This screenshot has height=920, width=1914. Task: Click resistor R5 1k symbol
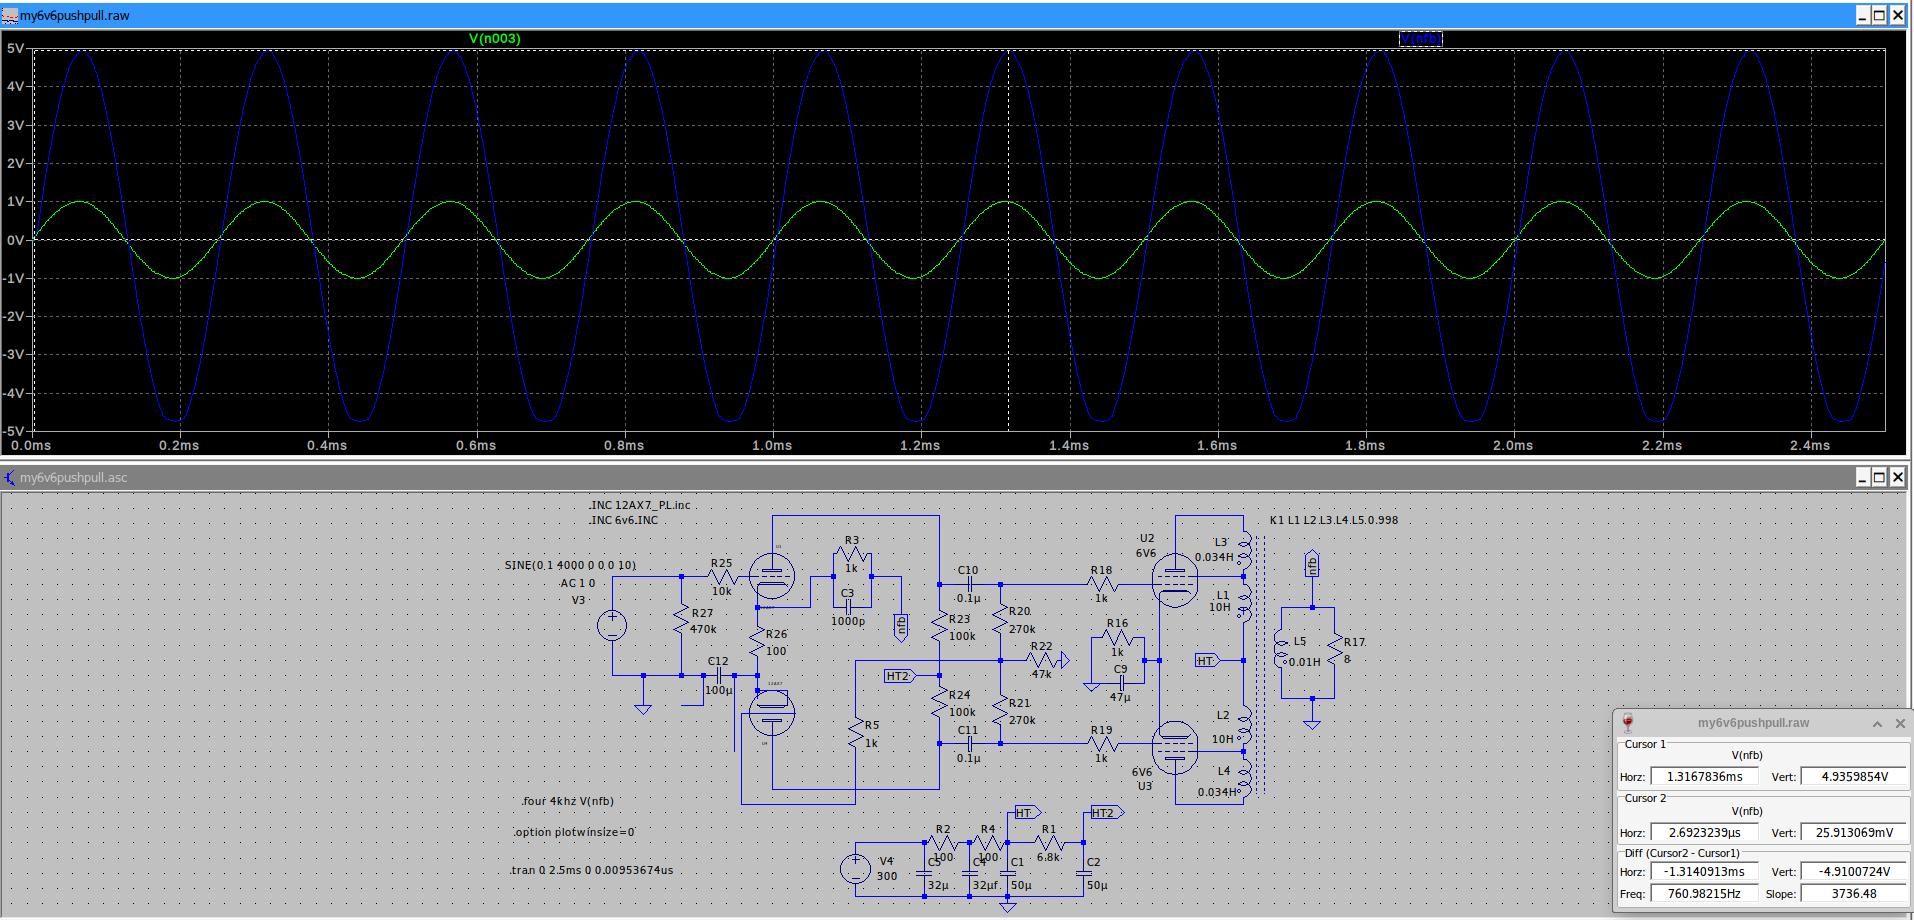pos(856,735)
